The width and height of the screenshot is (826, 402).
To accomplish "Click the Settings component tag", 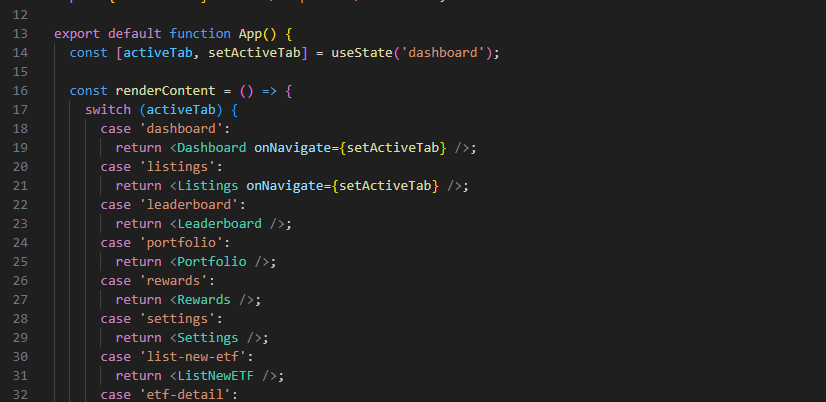I will point(208,337).
